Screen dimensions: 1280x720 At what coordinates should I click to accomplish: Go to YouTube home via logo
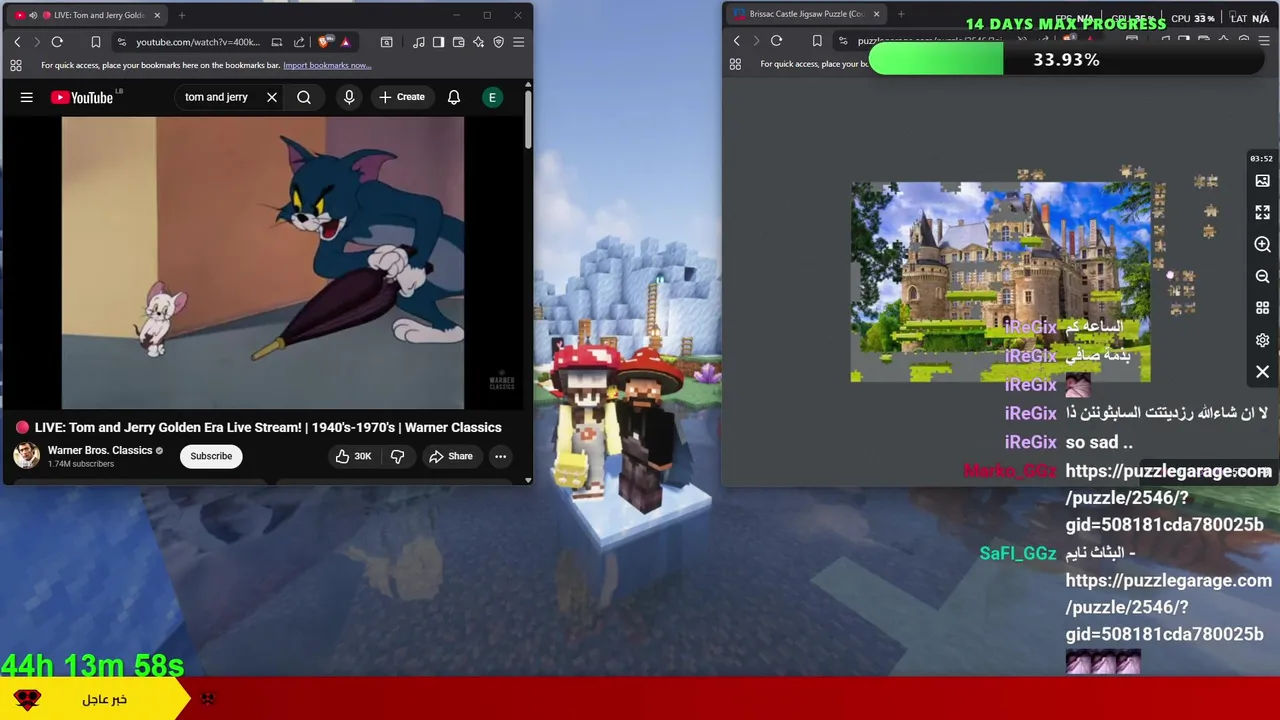pos(82,97)
